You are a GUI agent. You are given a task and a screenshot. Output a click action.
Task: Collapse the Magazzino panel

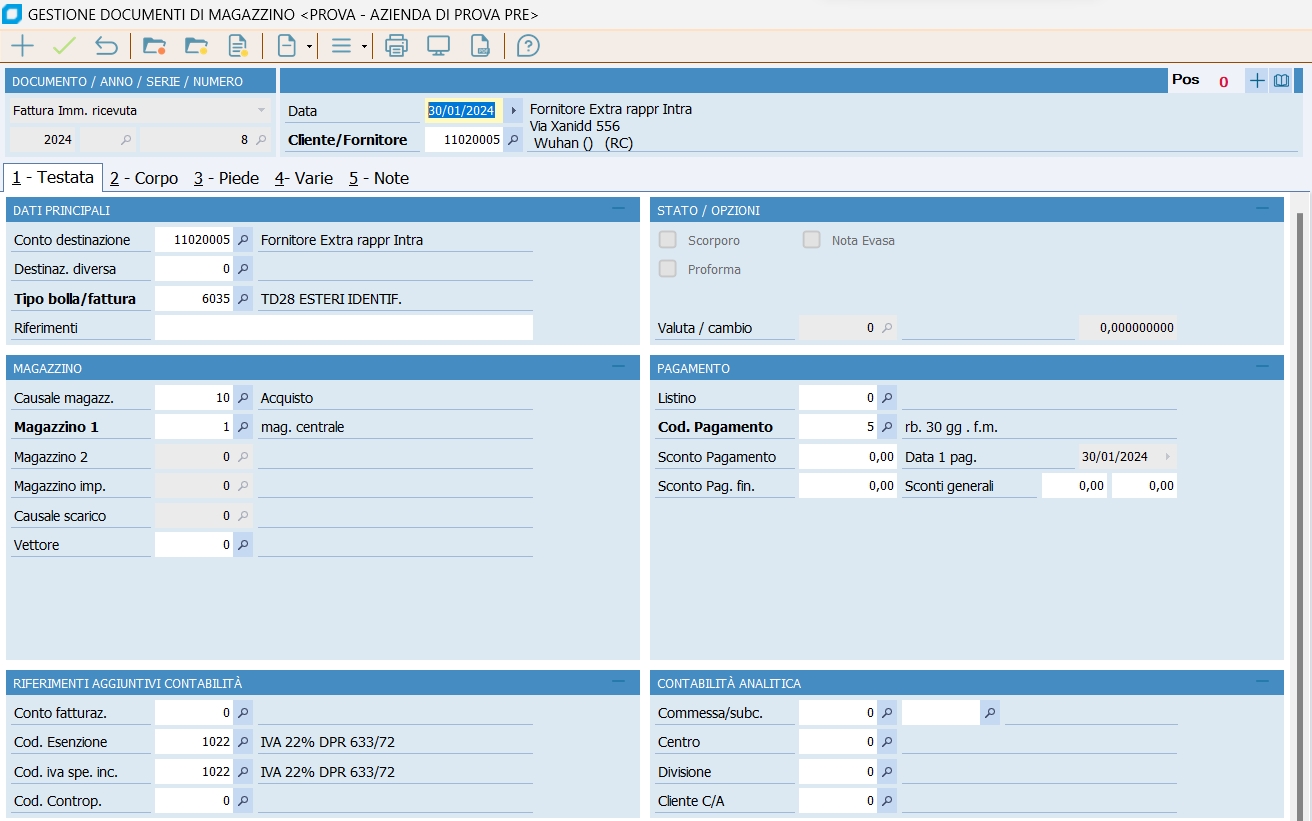pos(619,367)
